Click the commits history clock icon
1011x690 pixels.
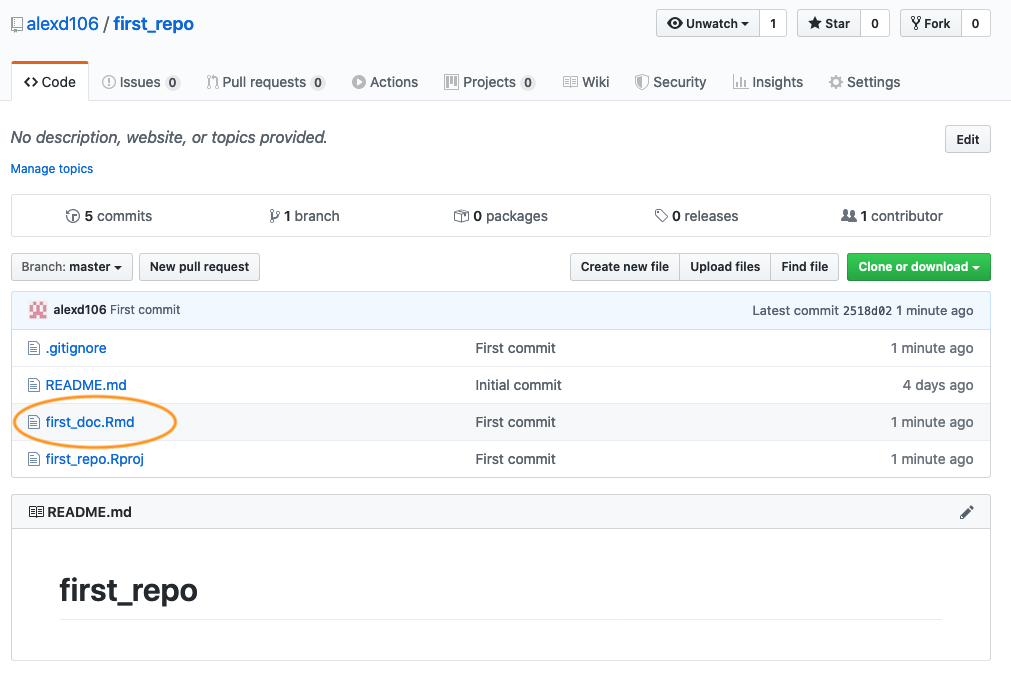(72, 216)
